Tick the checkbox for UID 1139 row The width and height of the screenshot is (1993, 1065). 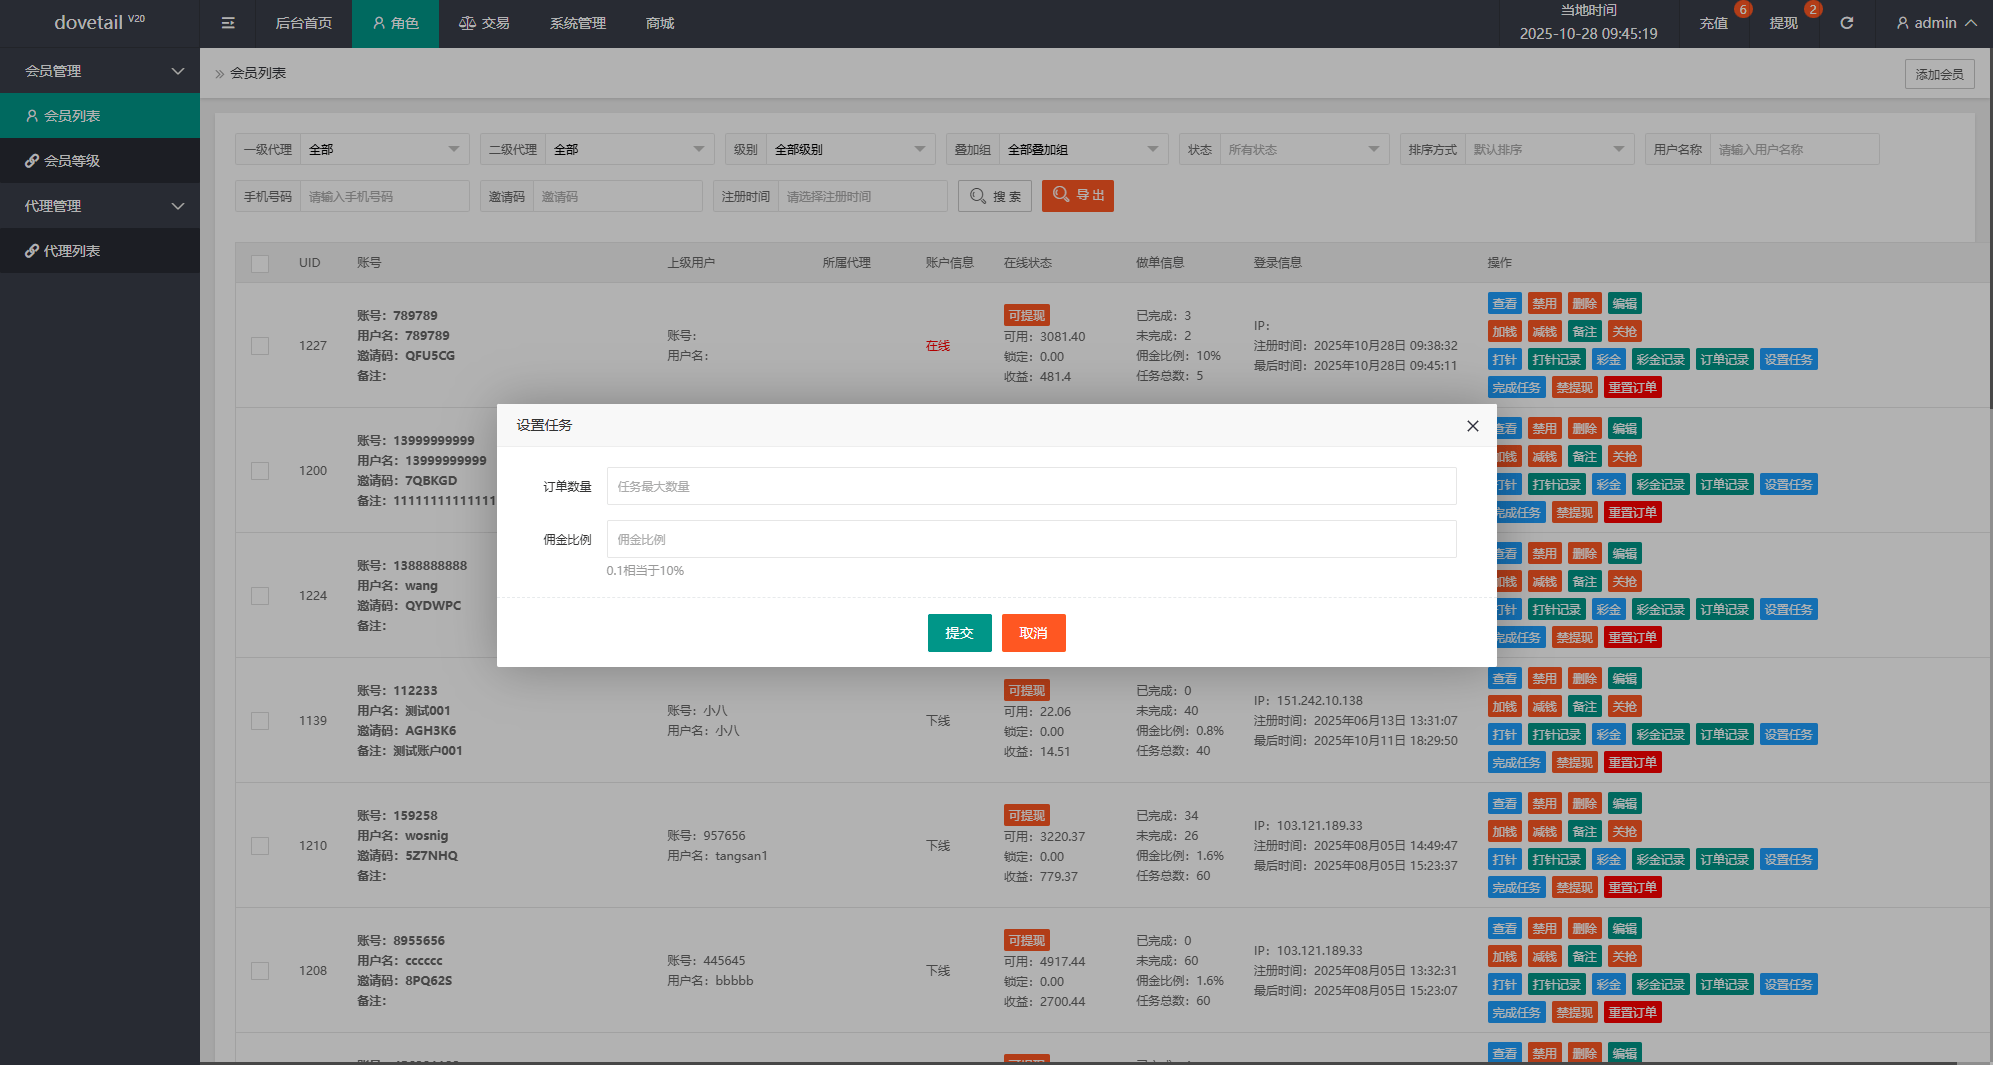(x=260, y=721)
